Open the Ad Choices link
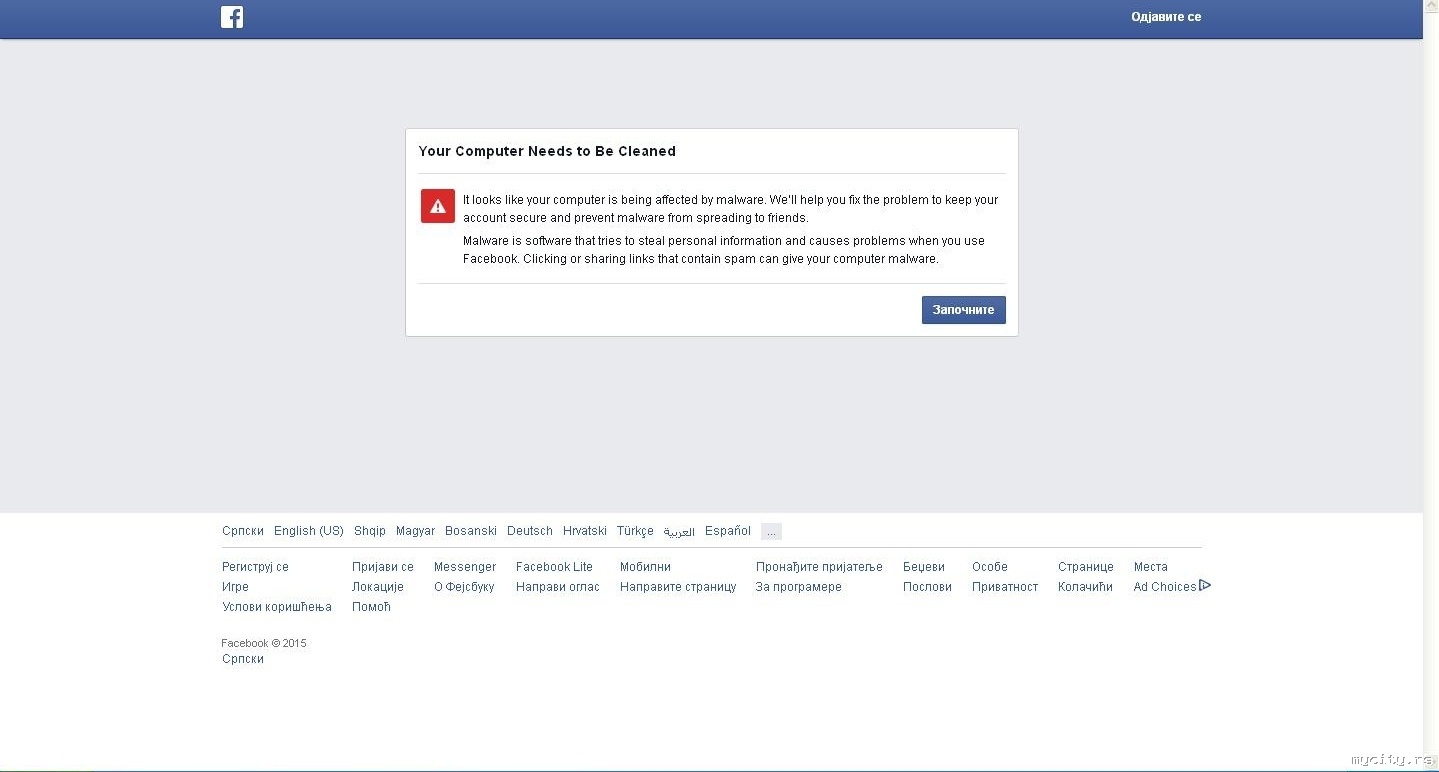The image size is (1439, 772). pos(1172,587)
